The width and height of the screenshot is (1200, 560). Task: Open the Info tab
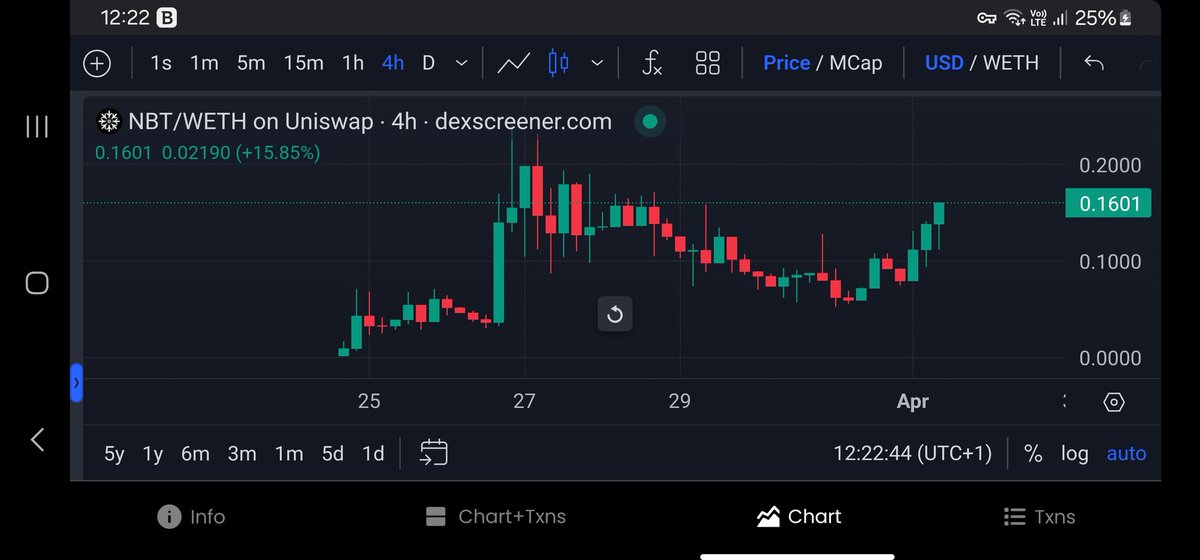pyautogui.click(x=191, y=517)
